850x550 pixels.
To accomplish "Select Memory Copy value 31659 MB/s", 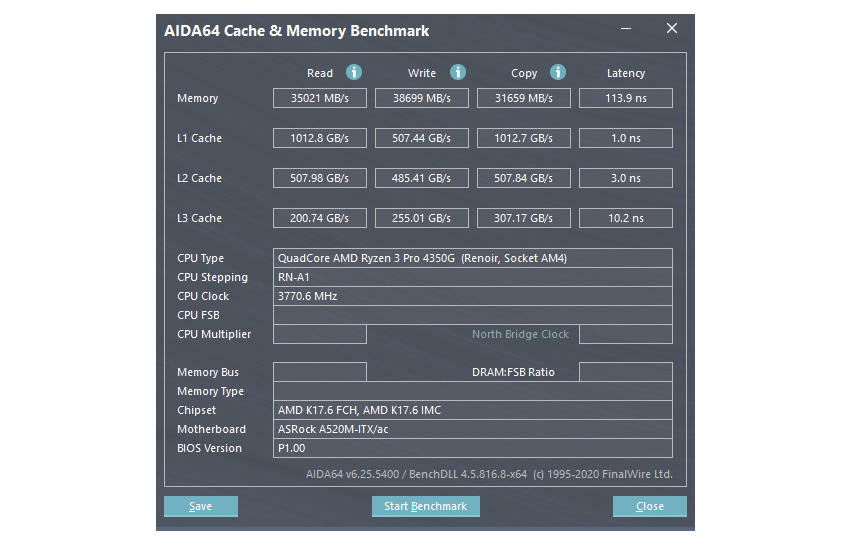I will (x=524, y=98).
